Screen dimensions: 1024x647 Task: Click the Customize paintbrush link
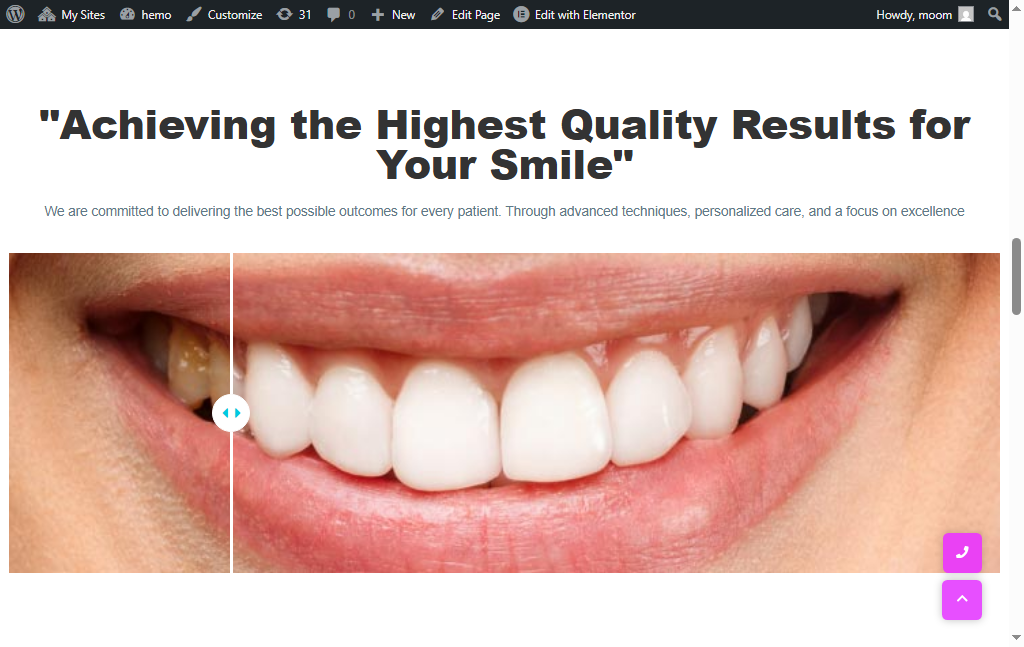point(224,14)
